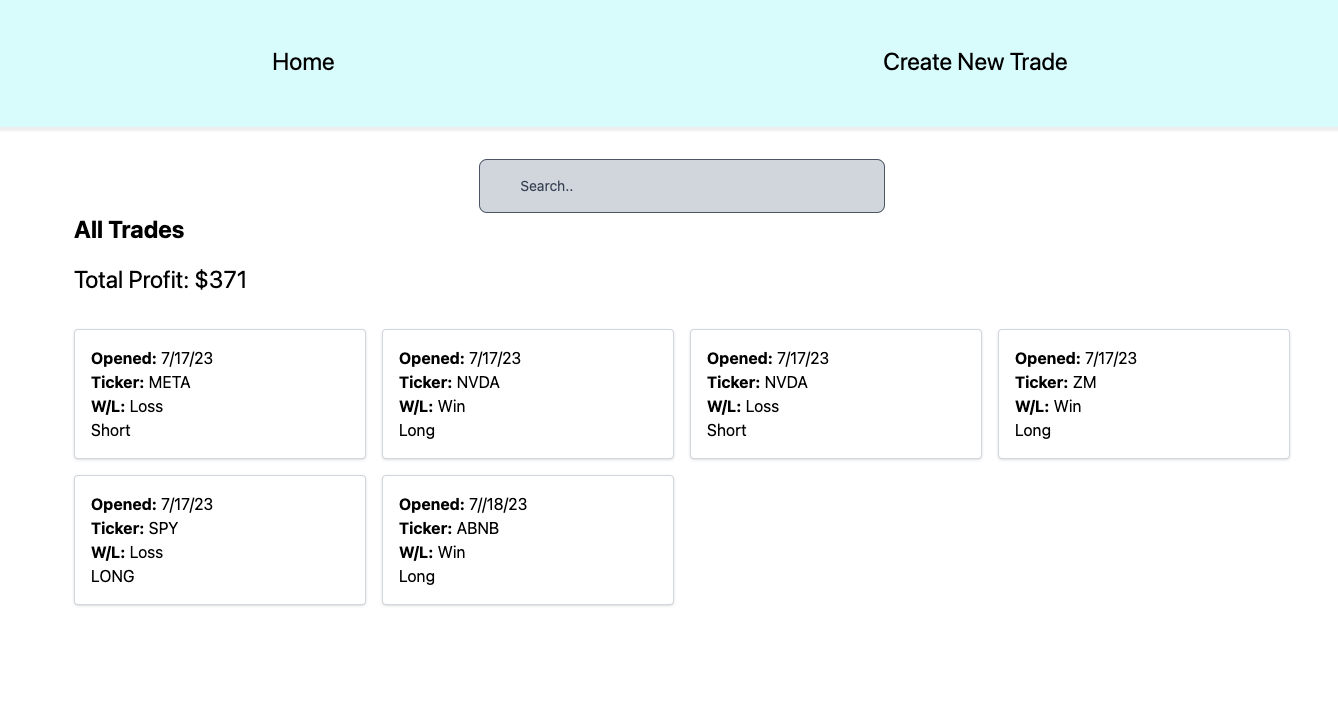This screenshot has height=714, width=1338.
Task: Open the ABNB trade card
Action: click(527, 540)
